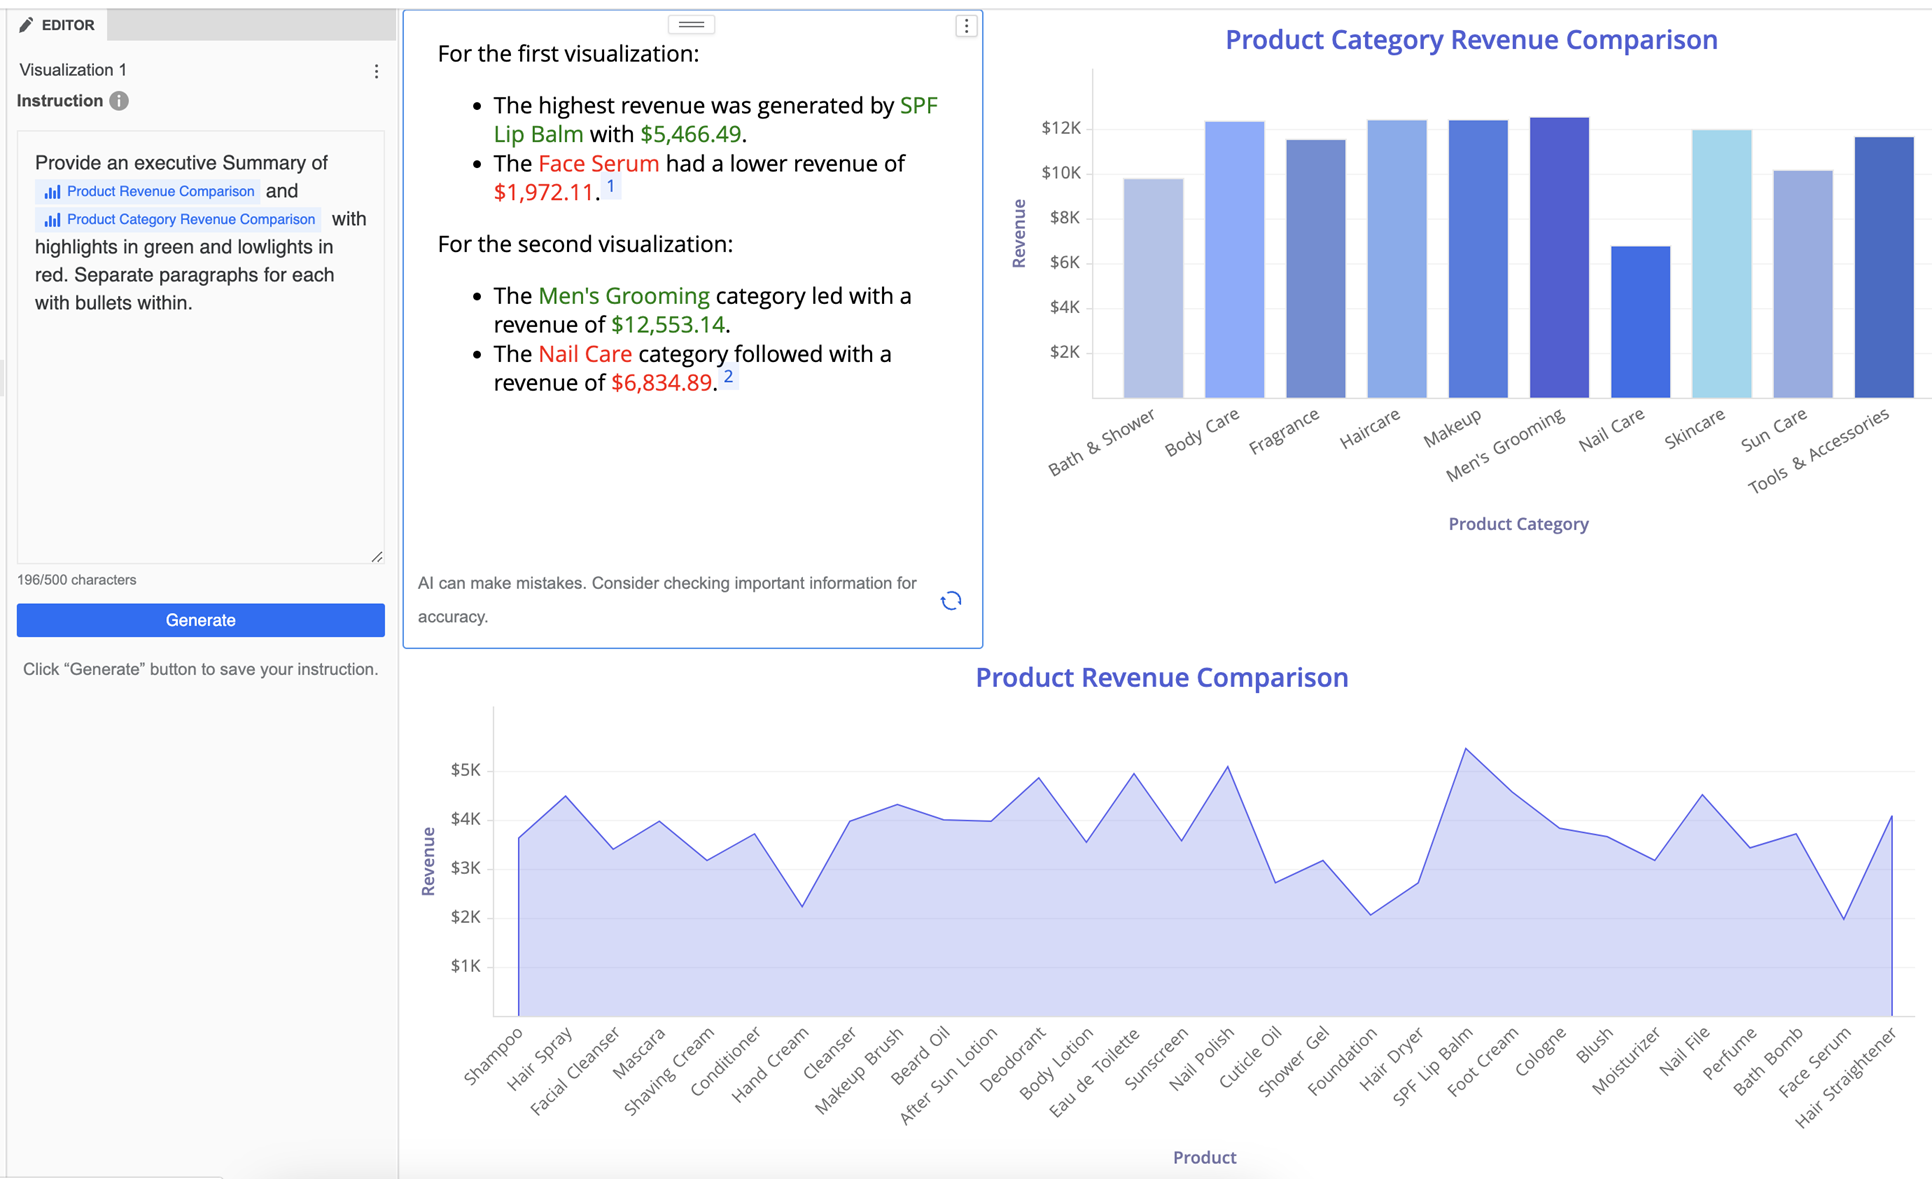1932x1179 pixels.
Task: Open the summary panel kebab menu
Action: [x=966, y=26]
